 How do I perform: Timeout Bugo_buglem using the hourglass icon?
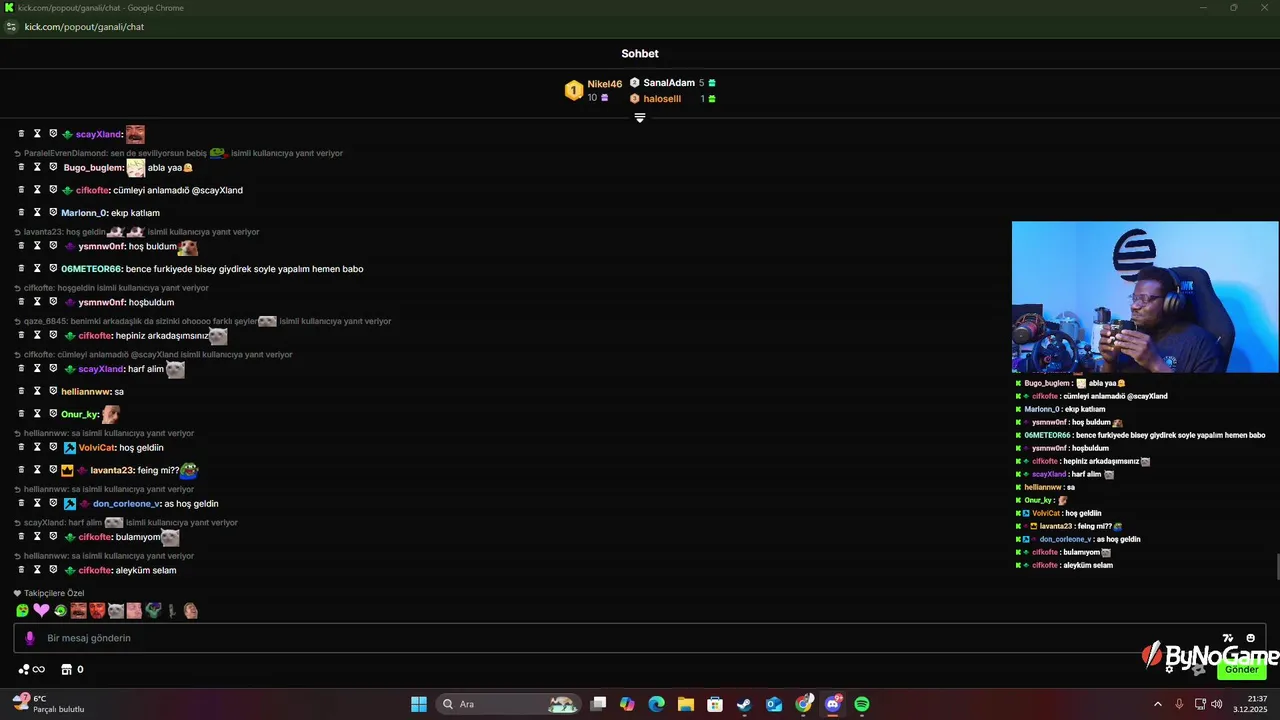tap(37, 167)
